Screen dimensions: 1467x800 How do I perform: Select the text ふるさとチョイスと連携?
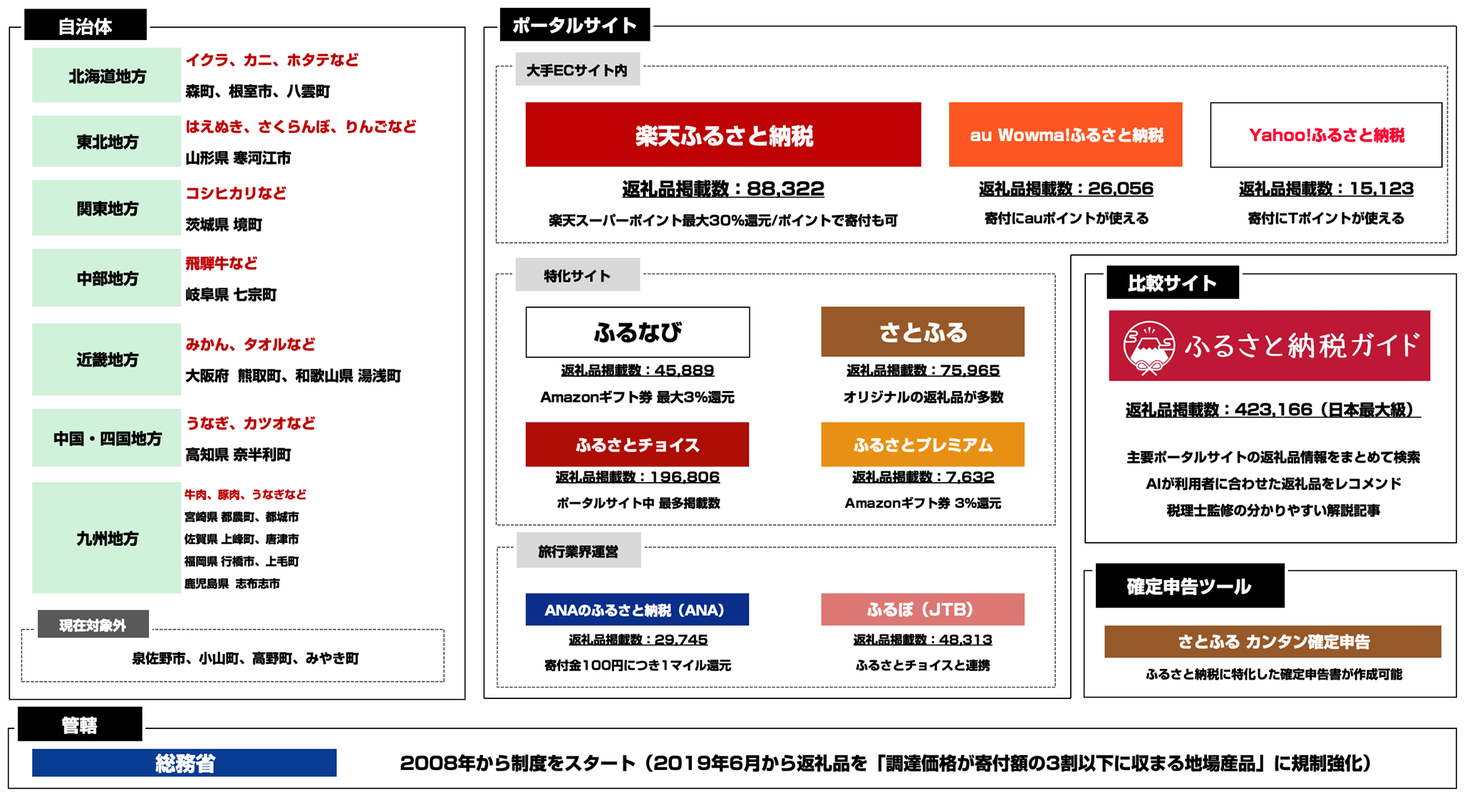coord(923,665)
